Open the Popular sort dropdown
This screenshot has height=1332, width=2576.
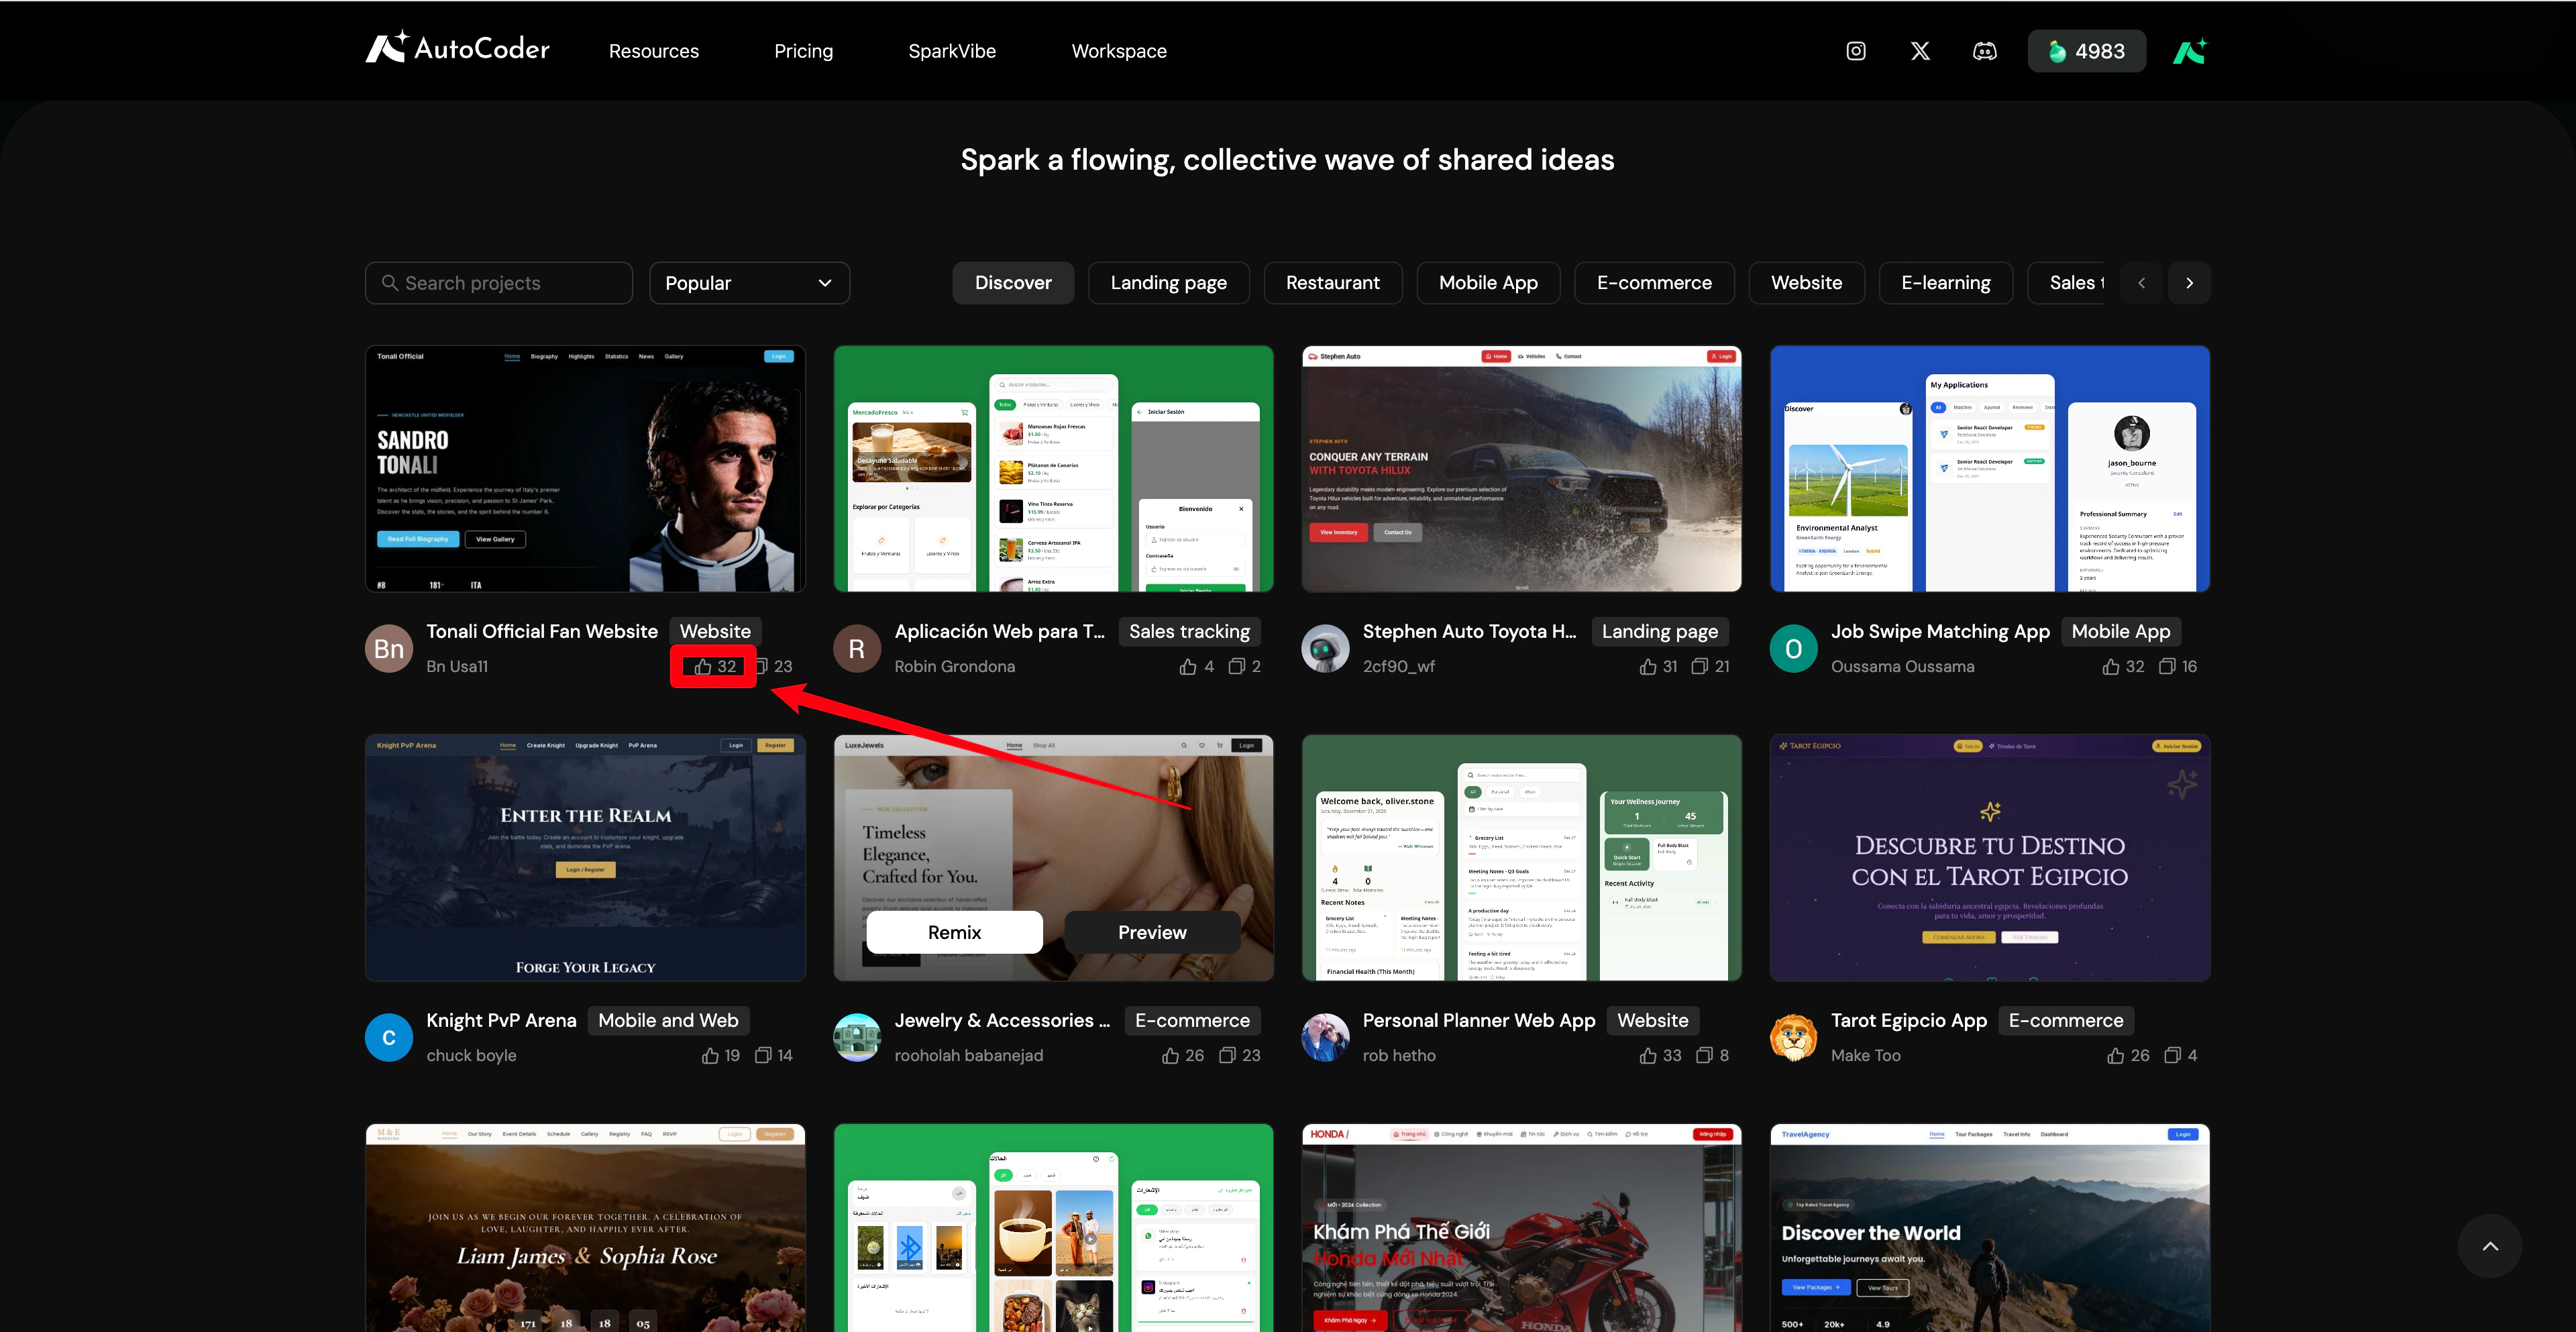click(x=749, y=283)
